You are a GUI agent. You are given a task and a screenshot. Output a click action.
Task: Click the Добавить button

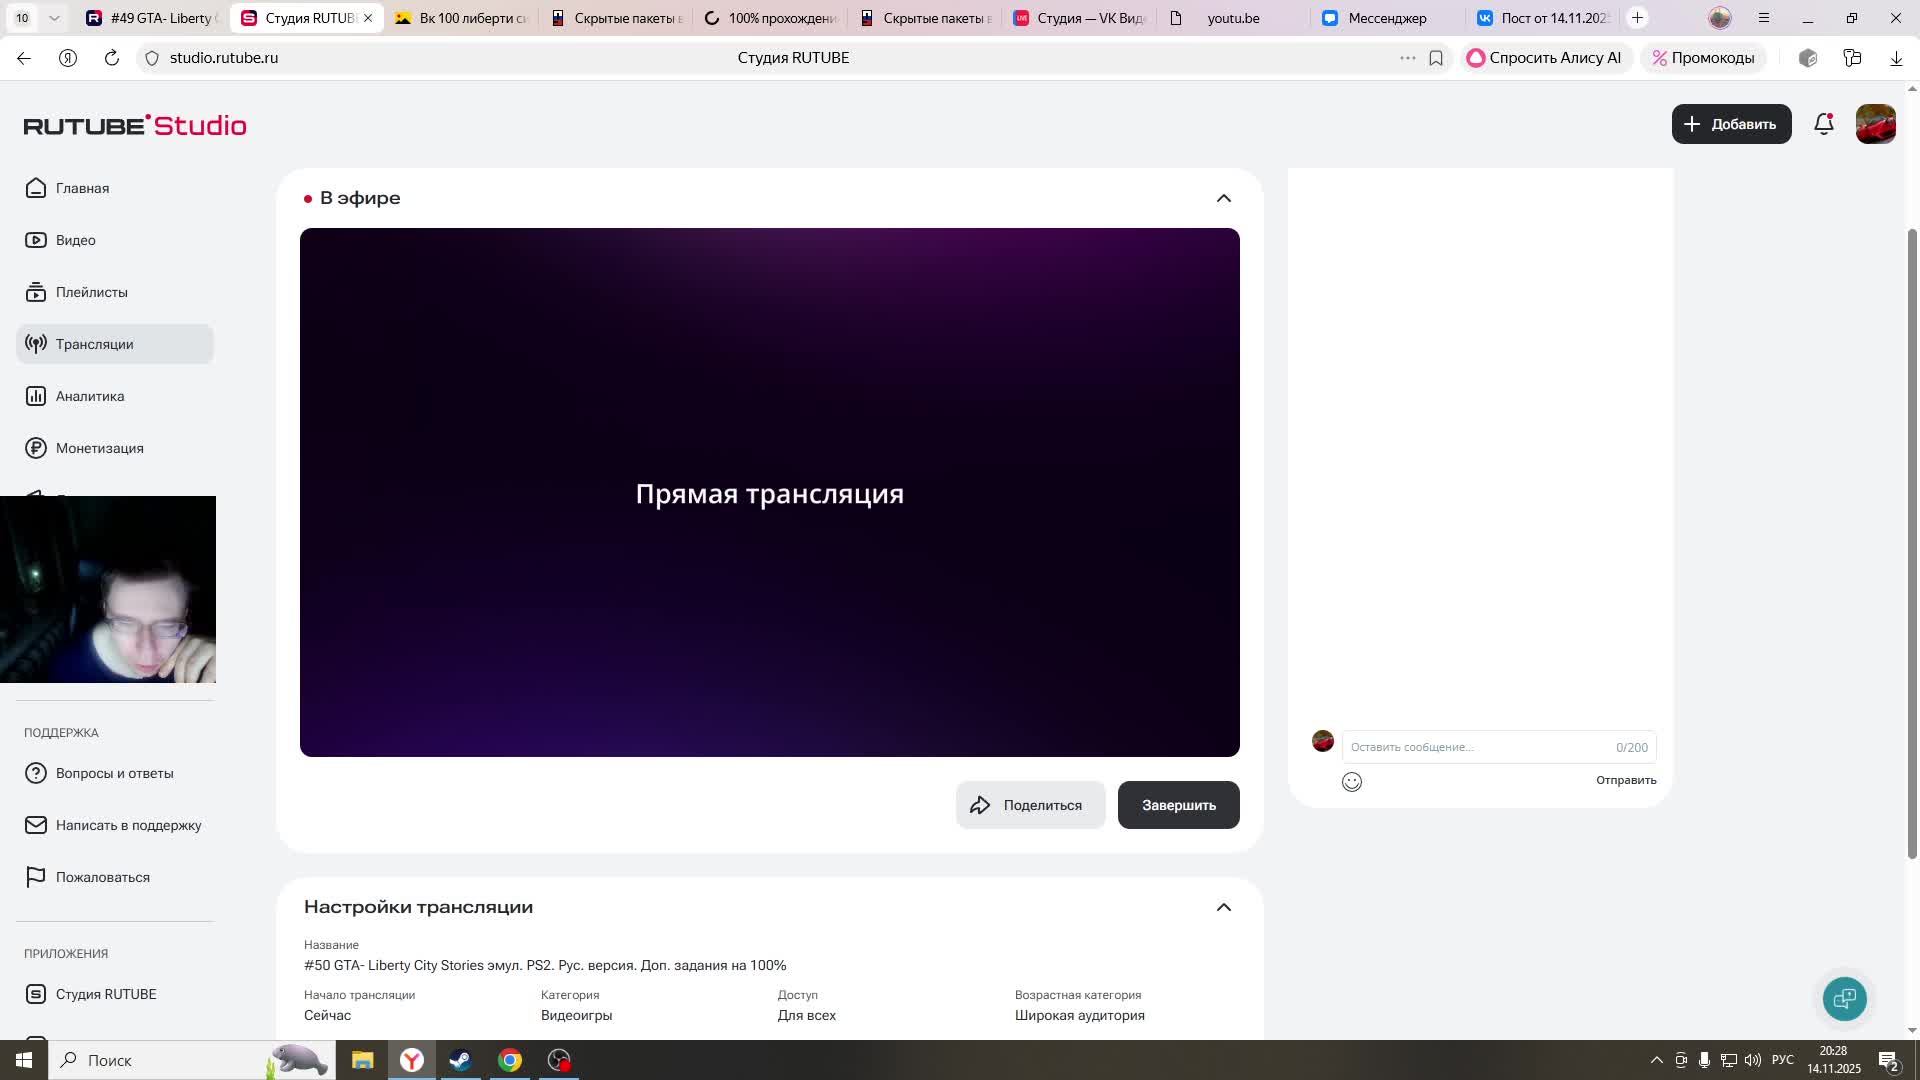pos(1731,124)
